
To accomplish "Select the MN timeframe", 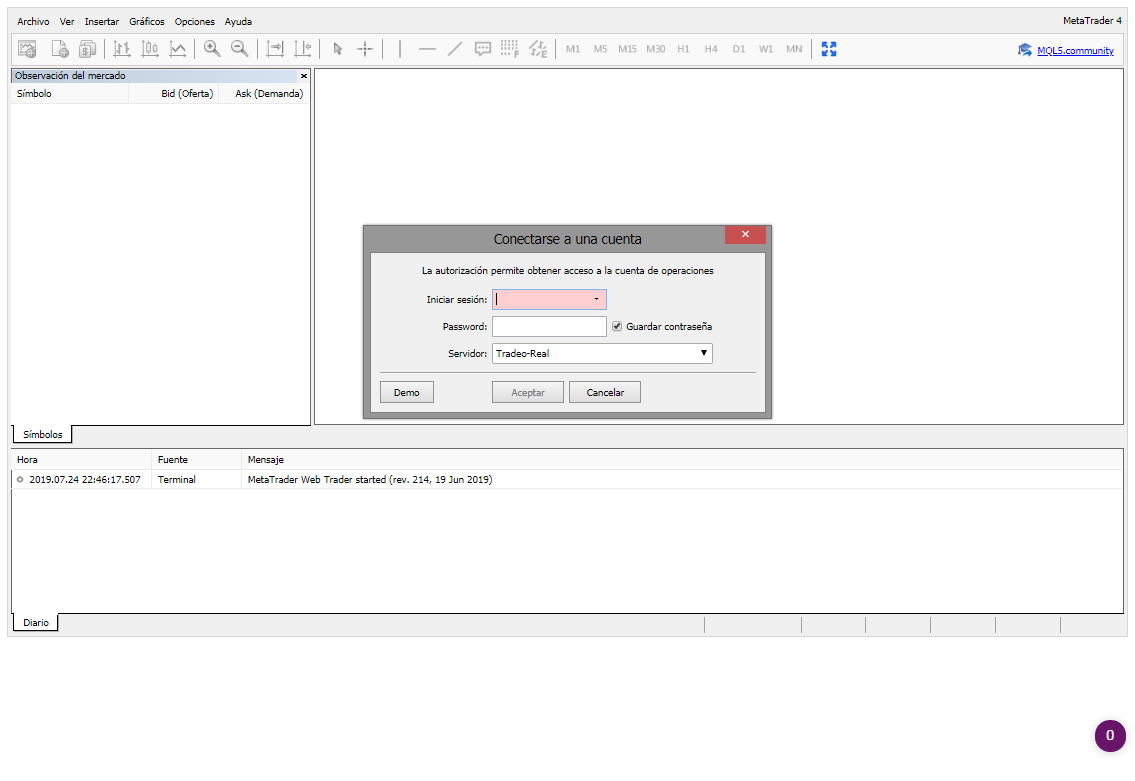I will point(794,49).
